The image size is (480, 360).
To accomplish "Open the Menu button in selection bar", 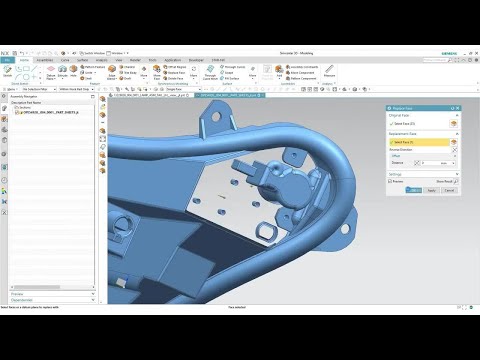I will point(11,89).
